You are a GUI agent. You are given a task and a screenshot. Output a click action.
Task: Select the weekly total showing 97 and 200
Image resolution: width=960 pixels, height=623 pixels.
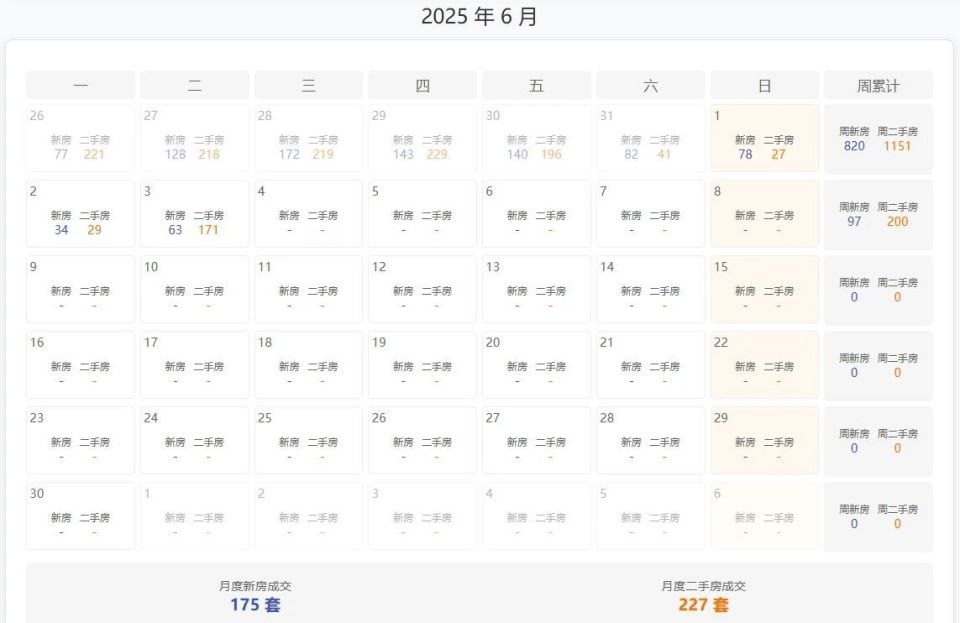[x=879, y=215]
